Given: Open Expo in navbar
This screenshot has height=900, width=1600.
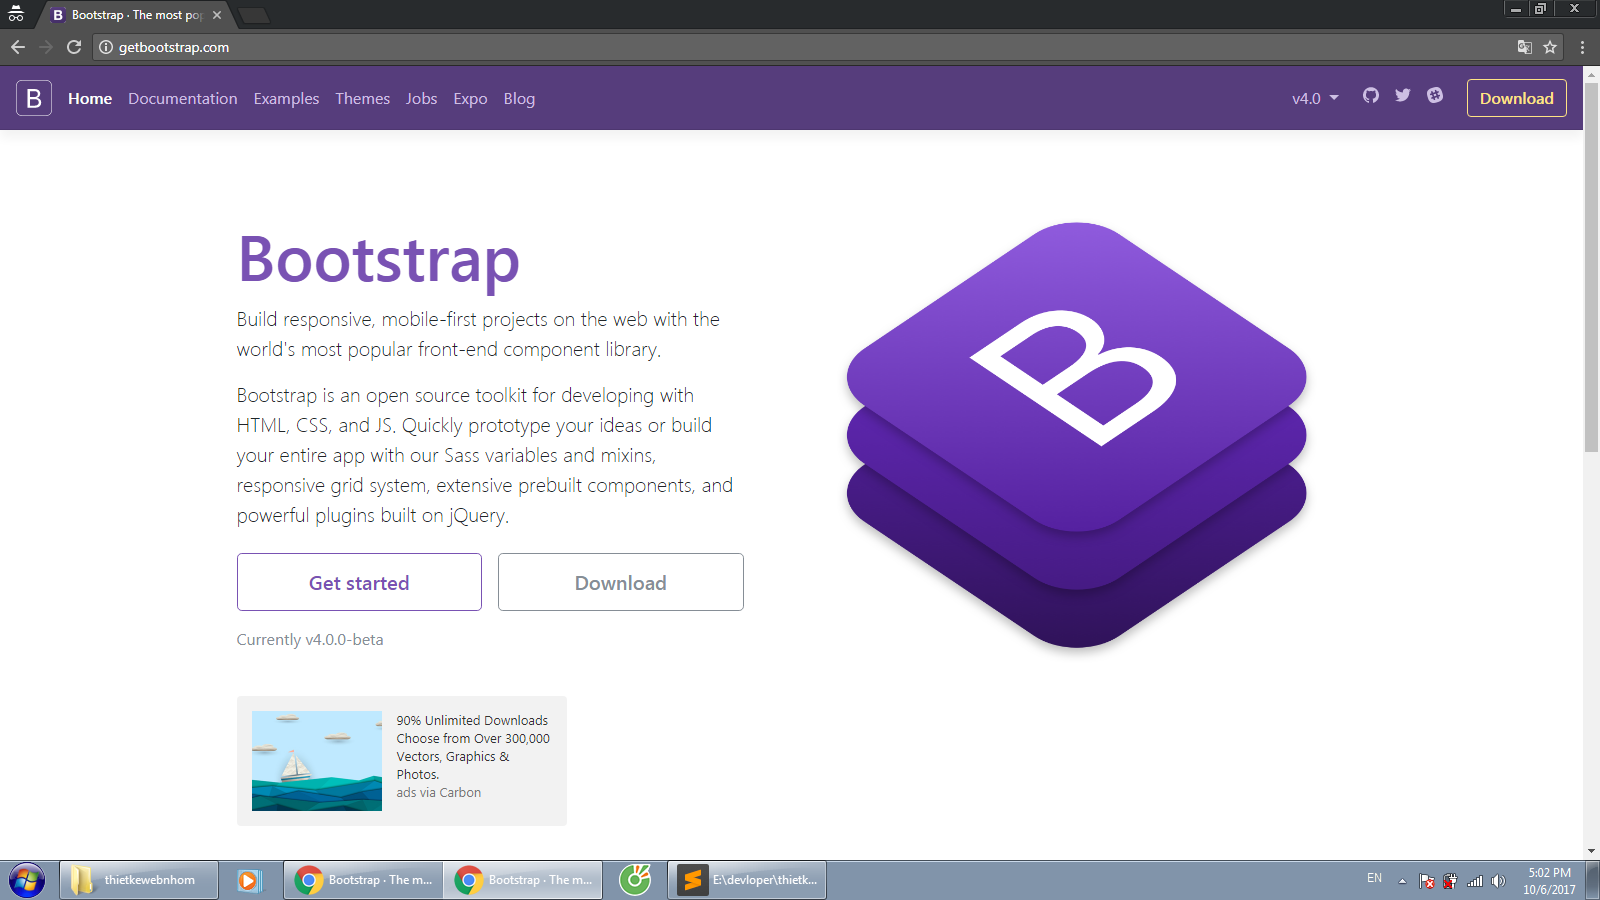Looking at the screenshot, I should [x=470, y=98].
